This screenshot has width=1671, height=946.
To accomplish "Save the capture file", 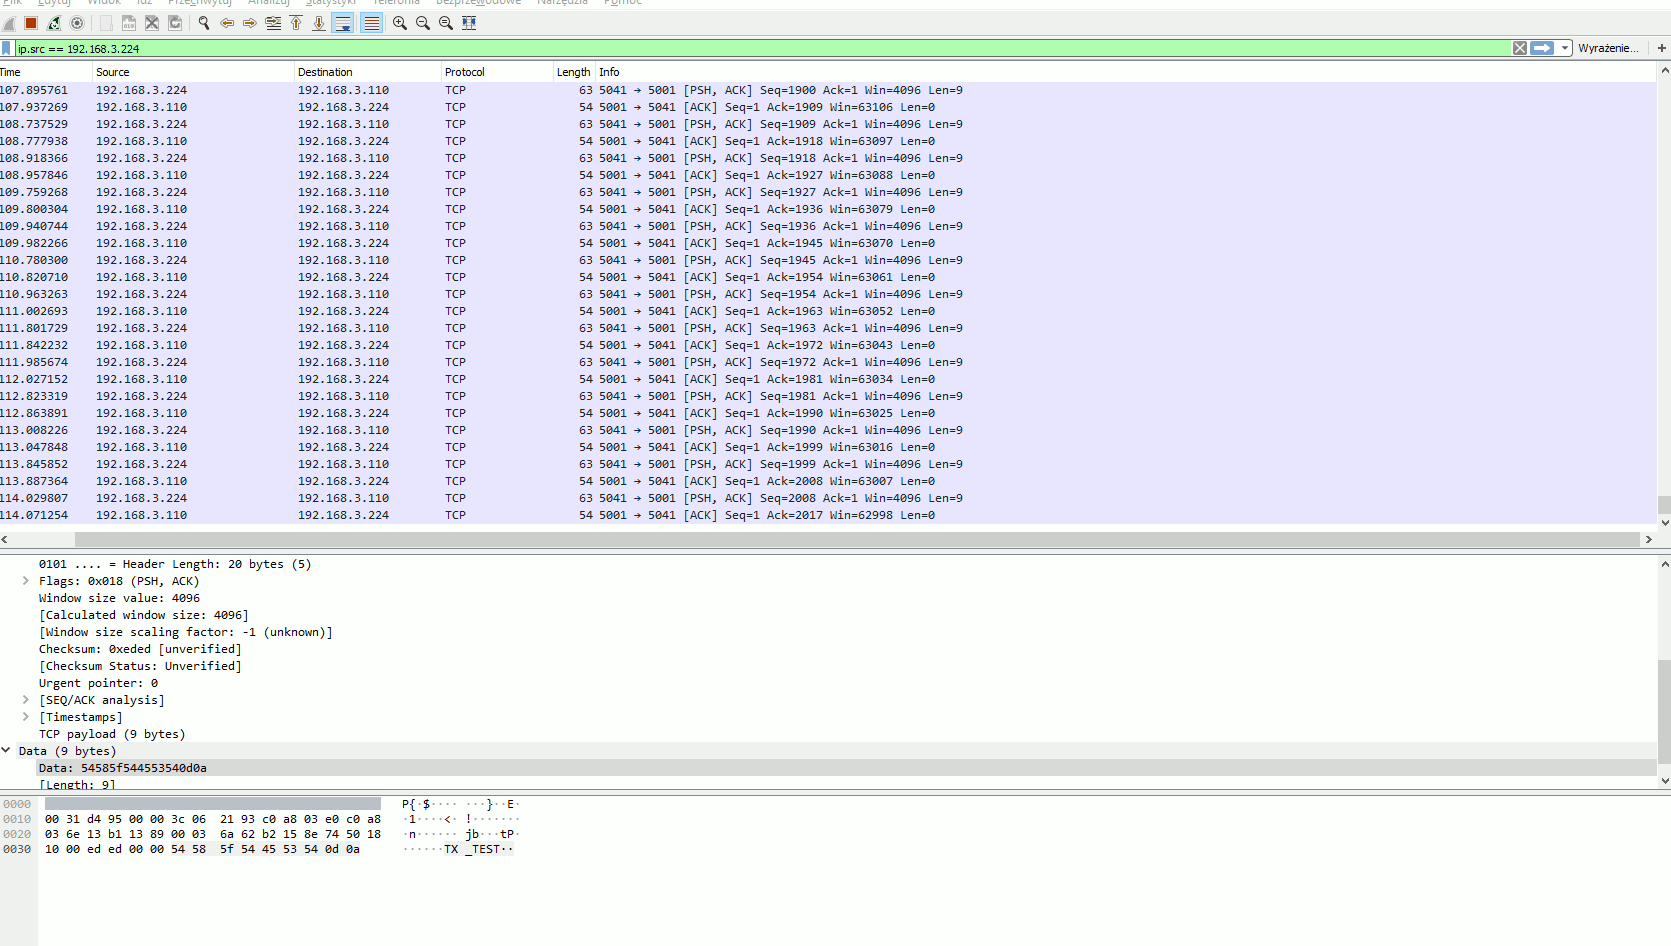I will pos(129,23).
